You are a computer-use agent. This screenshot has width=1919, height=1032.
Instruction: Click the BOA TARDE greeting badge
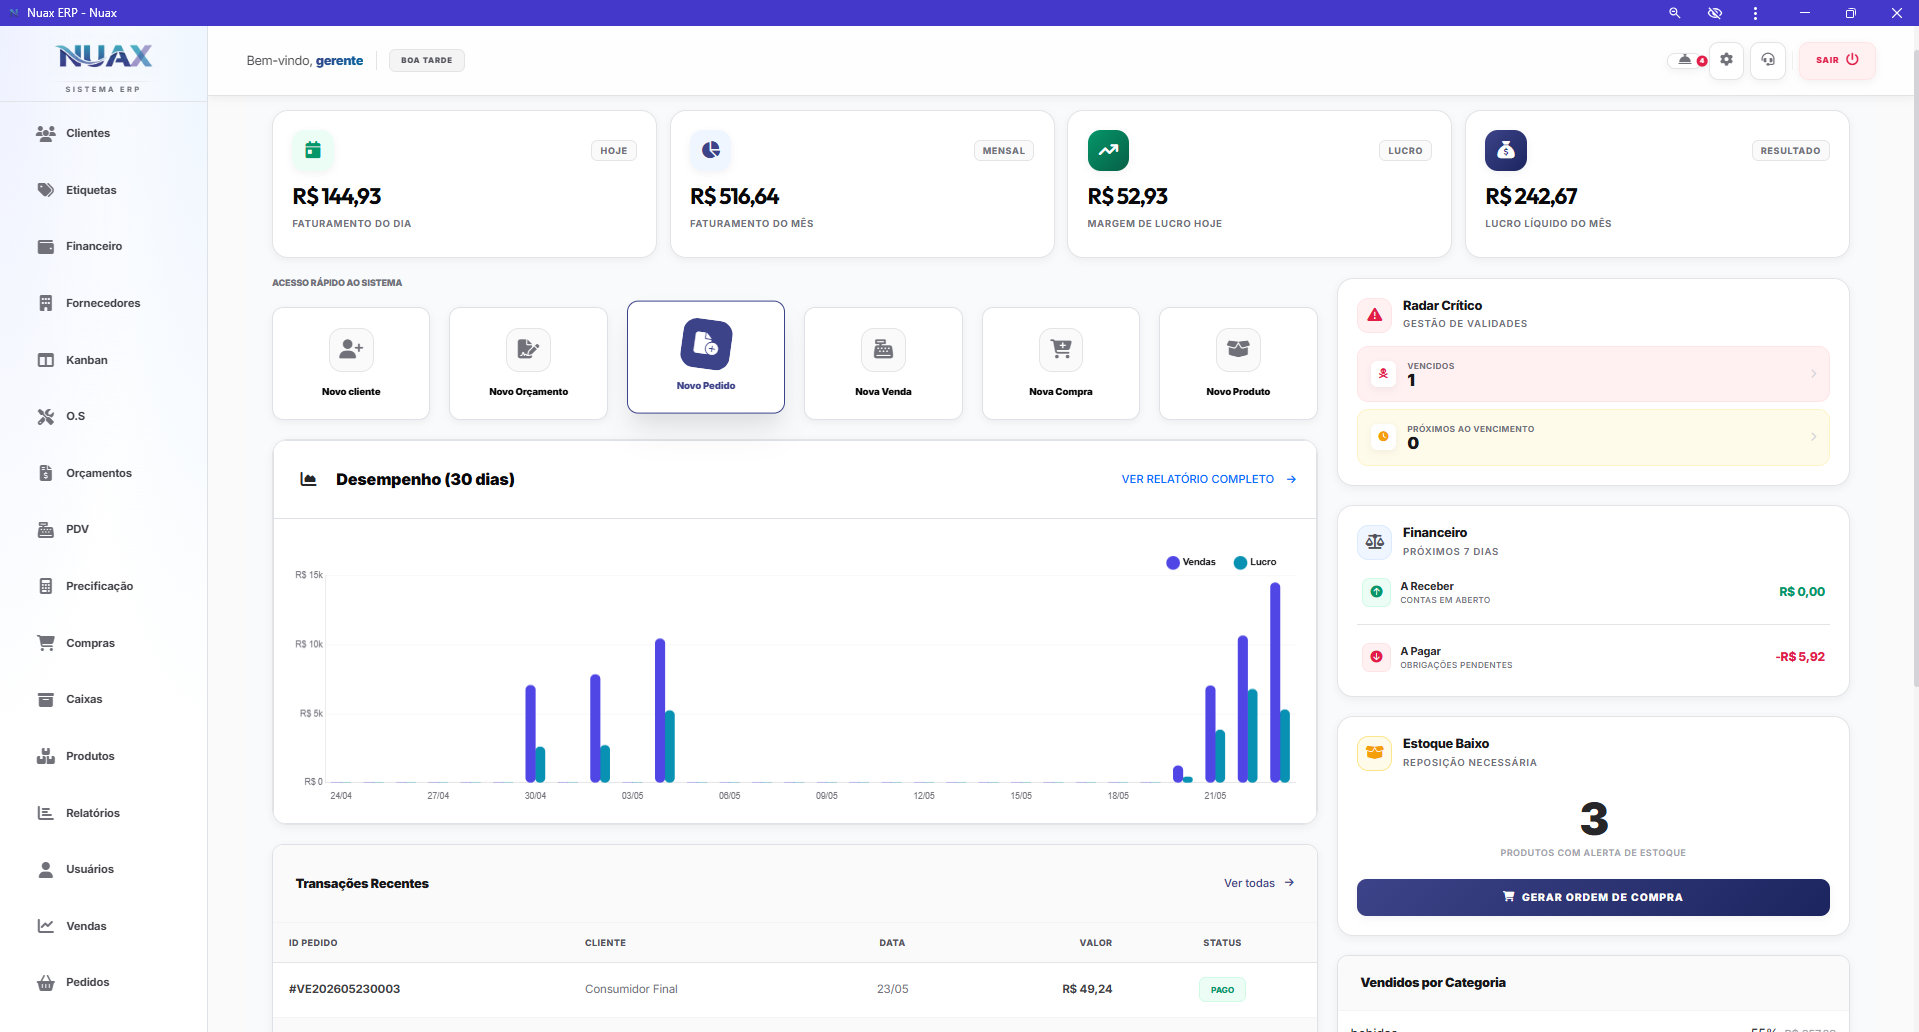pyautogui.click(x=426, y=60)
